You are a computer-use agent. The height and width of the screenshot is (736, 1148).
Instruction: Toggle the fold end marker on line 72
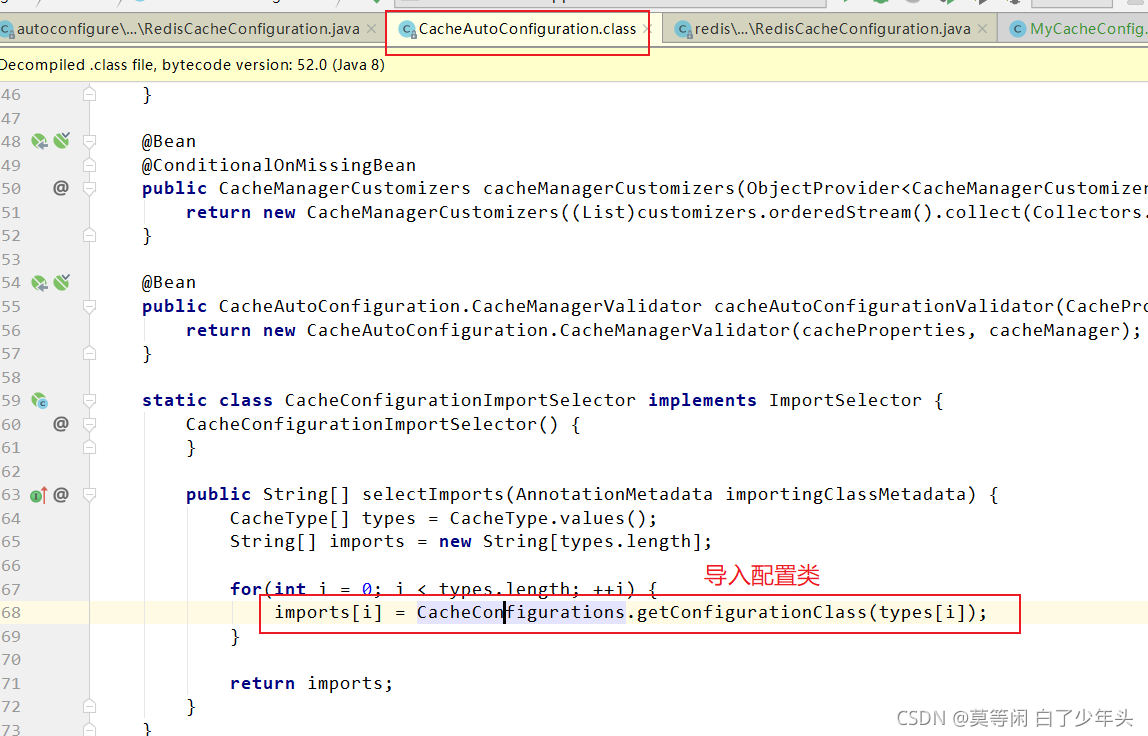89,707
